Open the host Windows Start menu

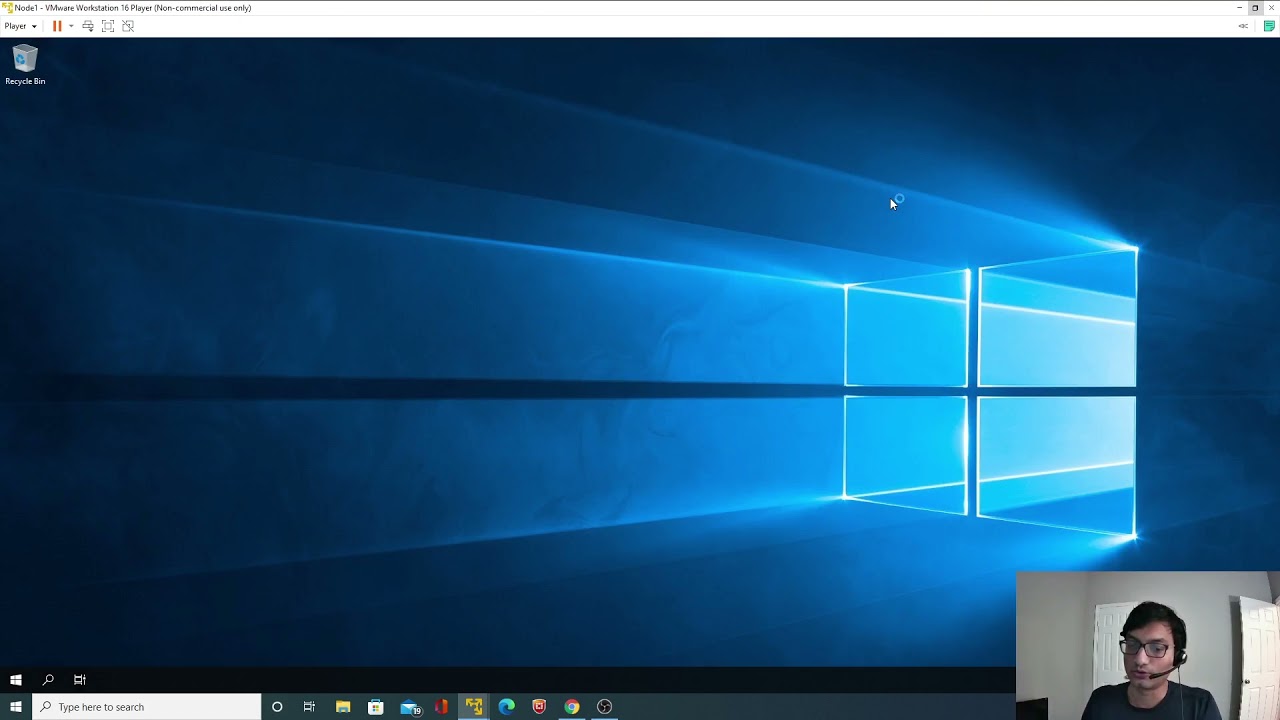coord(16,707)
